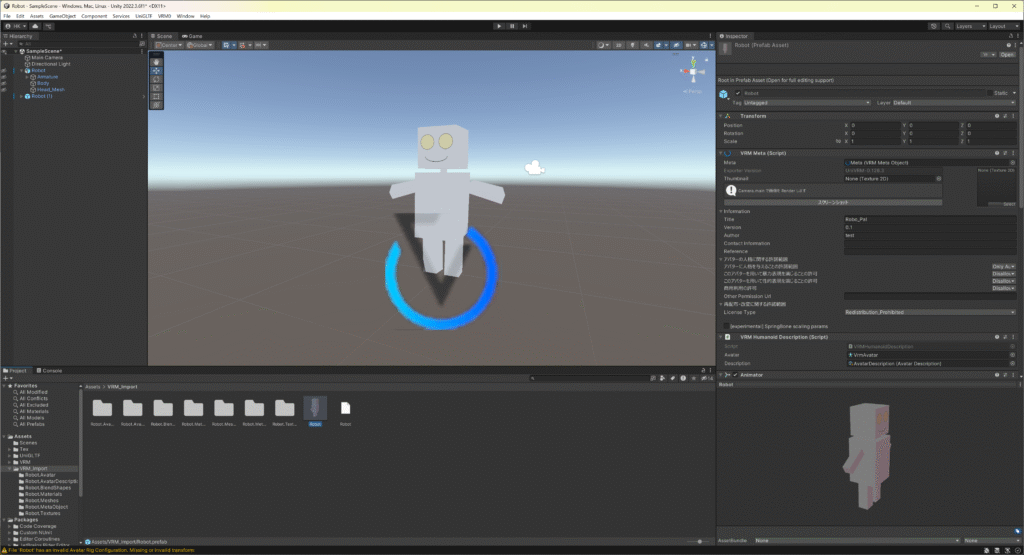Select Directional Light in Hierarchy
This screenshot has height=555, width=1024.
click(51, 64)
